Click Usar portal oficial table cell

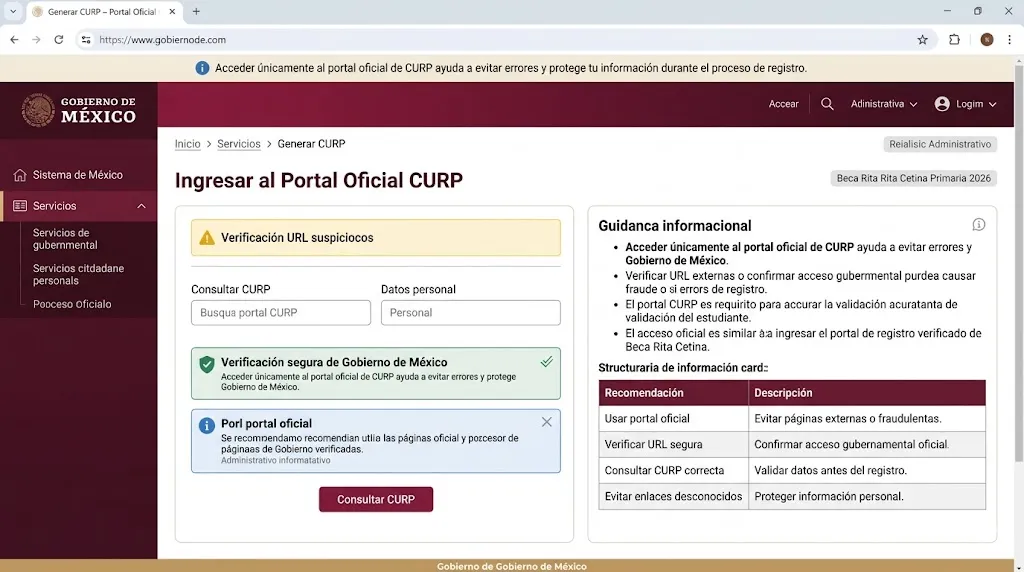tap(673, 419)
